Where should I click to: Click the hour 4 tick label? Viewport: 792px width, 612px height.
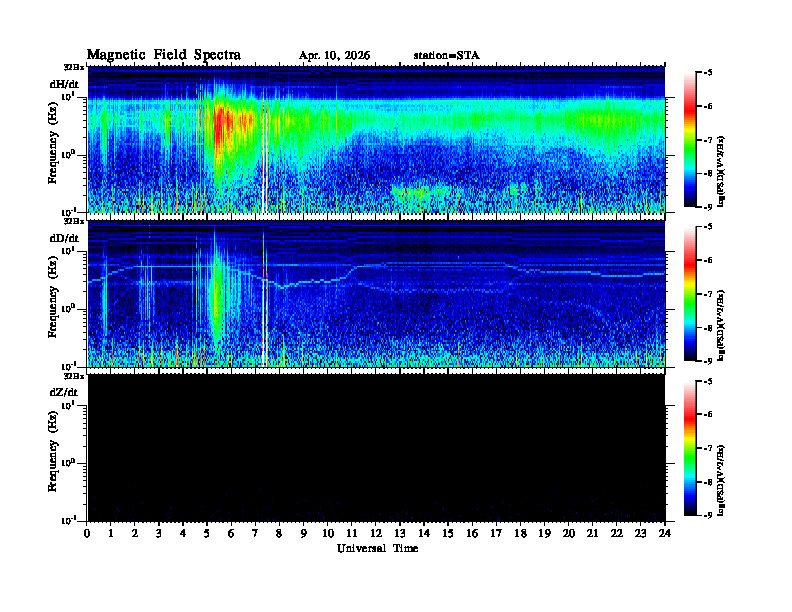point(183,533)
